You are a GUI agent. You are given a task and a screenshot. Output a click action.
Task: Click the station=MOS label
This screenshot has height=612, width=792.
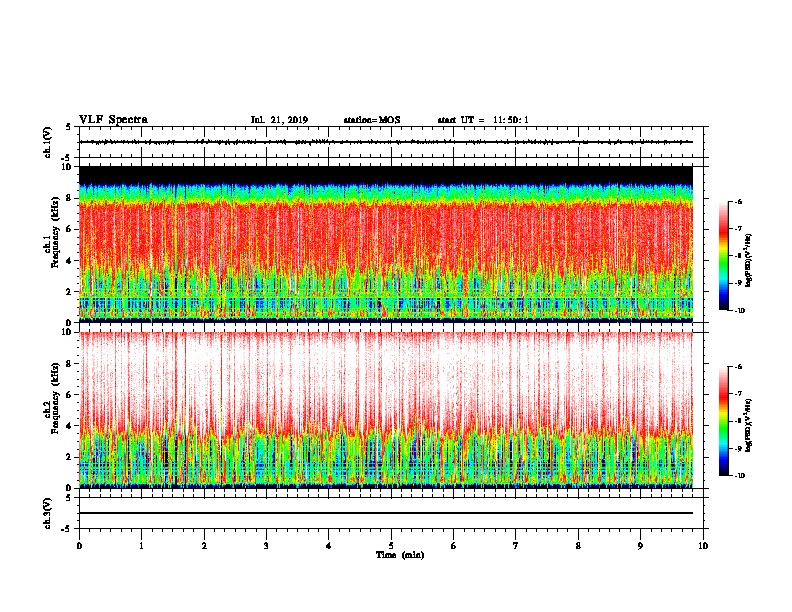pyautogui.click(x=372, y=120)
